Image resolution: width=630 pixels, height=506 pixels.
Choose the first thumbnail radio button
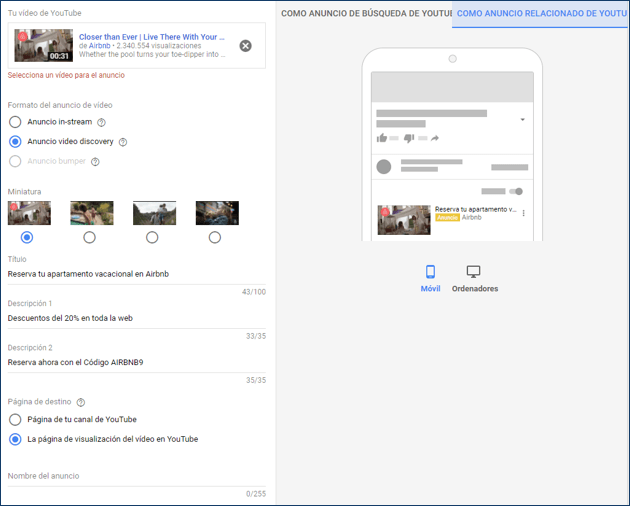(27, 238)
